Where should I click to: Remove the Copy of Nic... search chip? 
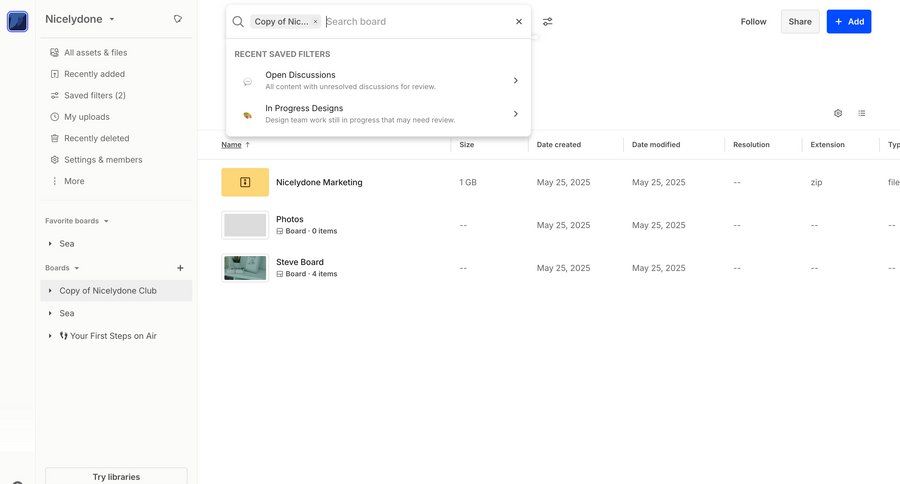pos(315,22)
